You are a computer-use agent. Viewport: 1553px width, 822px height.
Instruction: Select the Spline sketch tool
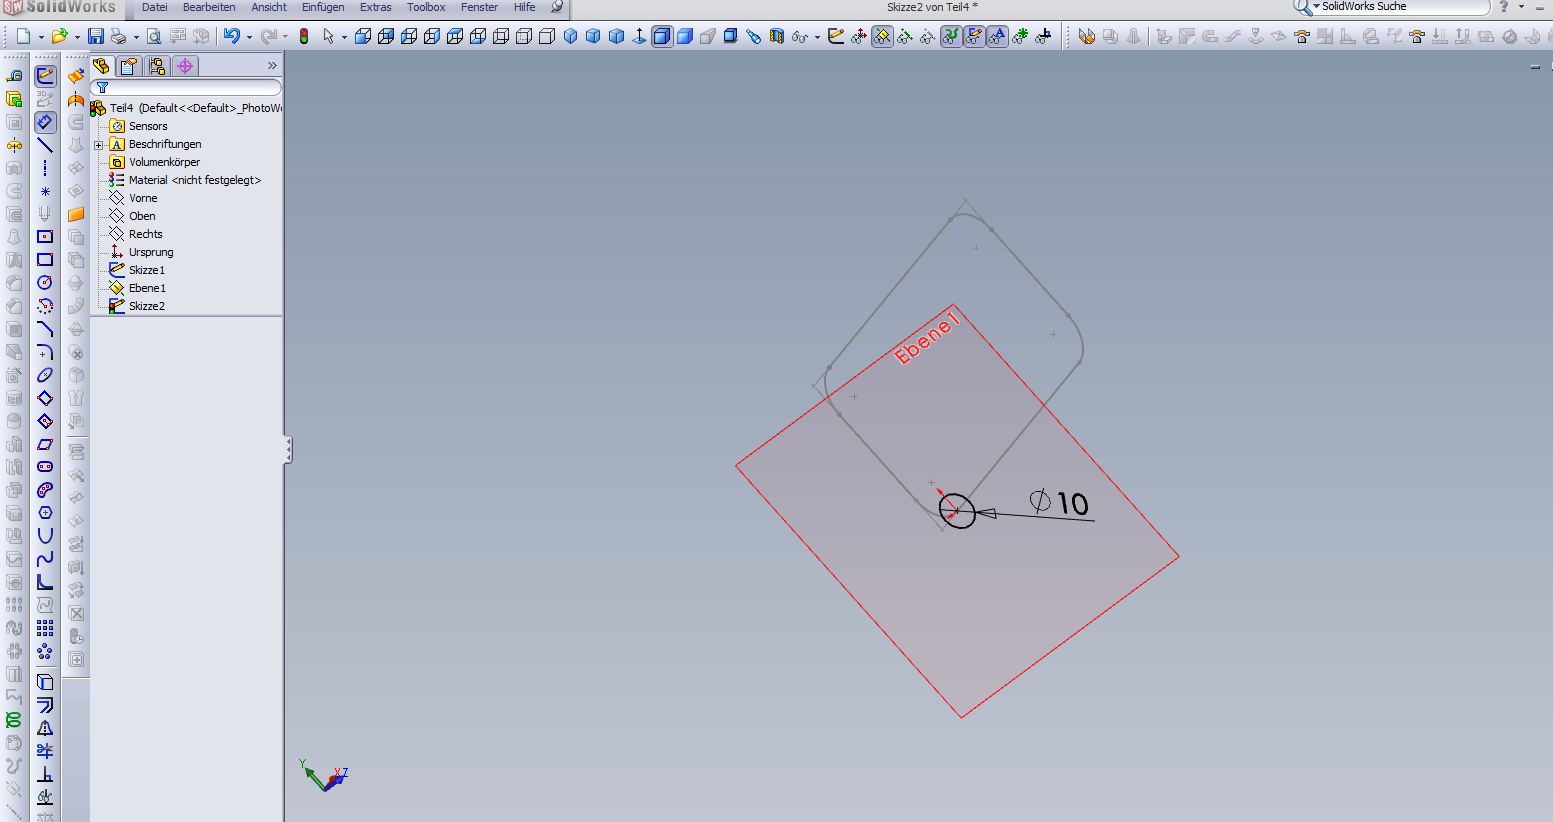click(x=45, y=559)
